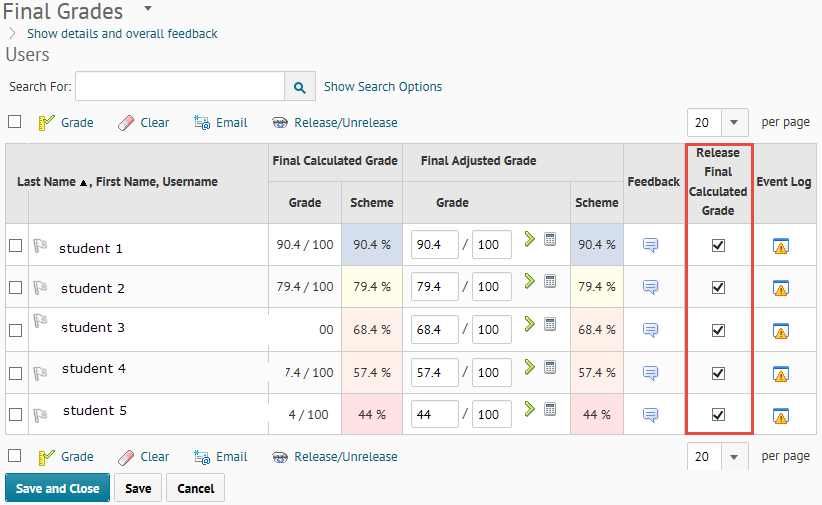Click flag icon next to student 5
This screenshot has height=505, width=822.
[41, 412]
